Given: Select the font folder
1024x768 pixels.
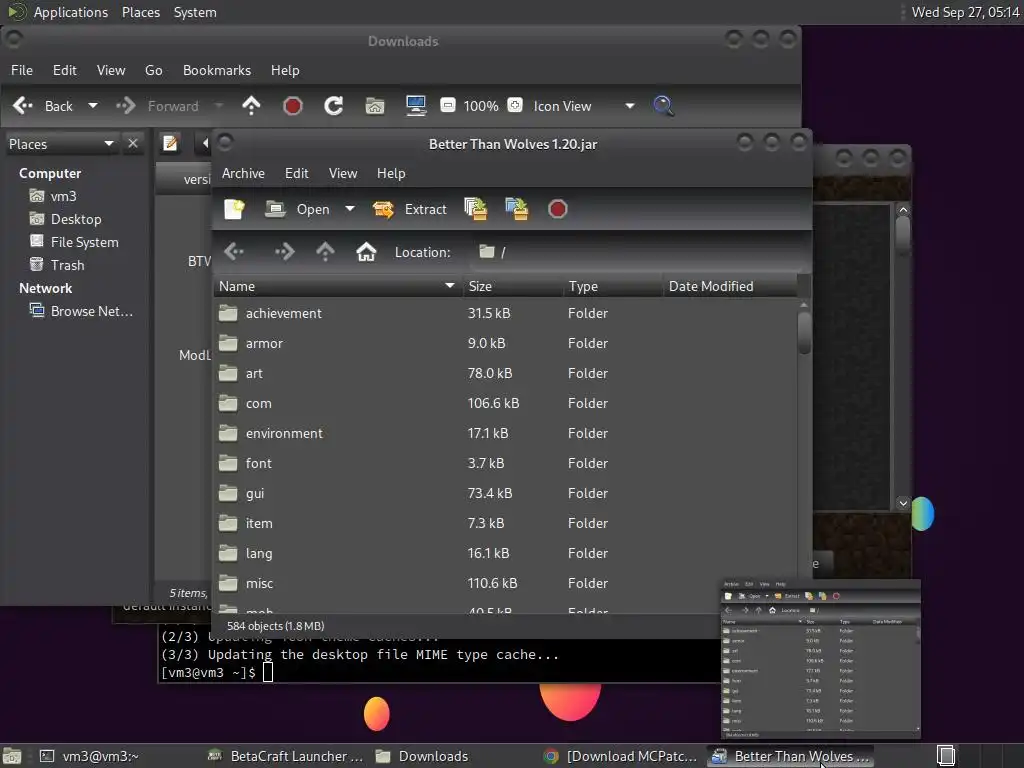Looking at the screenshot, I should [x=505, y=464].
